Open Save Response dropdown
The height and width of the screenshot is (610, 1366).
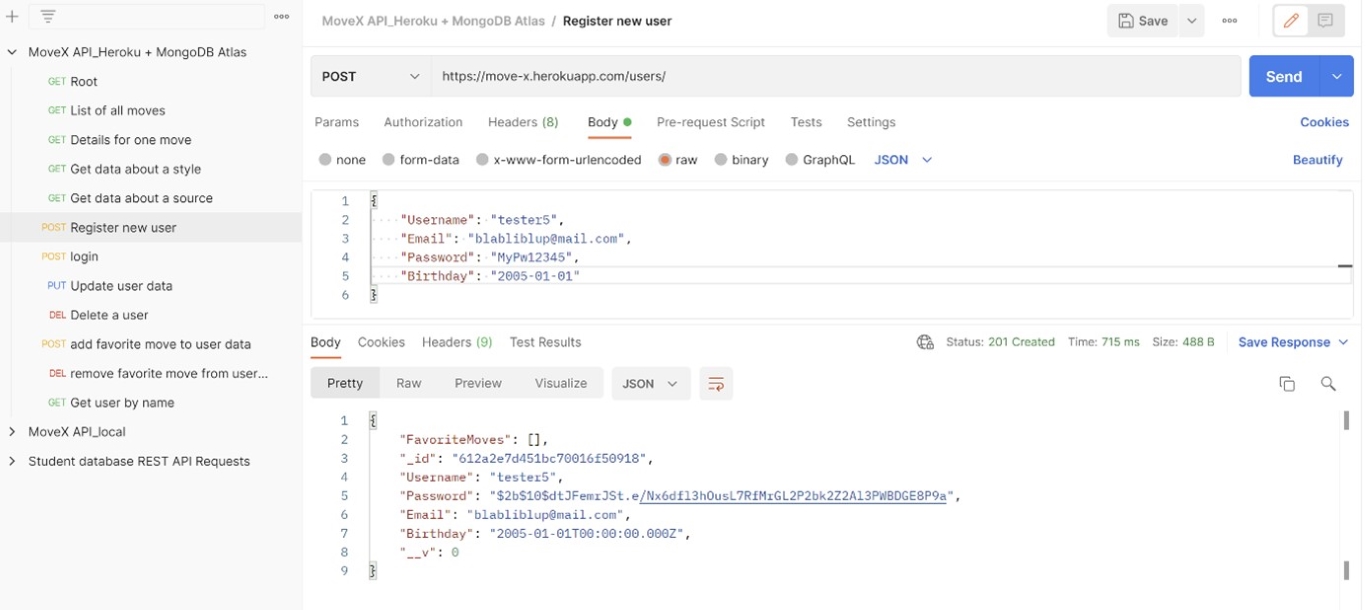1293,342
